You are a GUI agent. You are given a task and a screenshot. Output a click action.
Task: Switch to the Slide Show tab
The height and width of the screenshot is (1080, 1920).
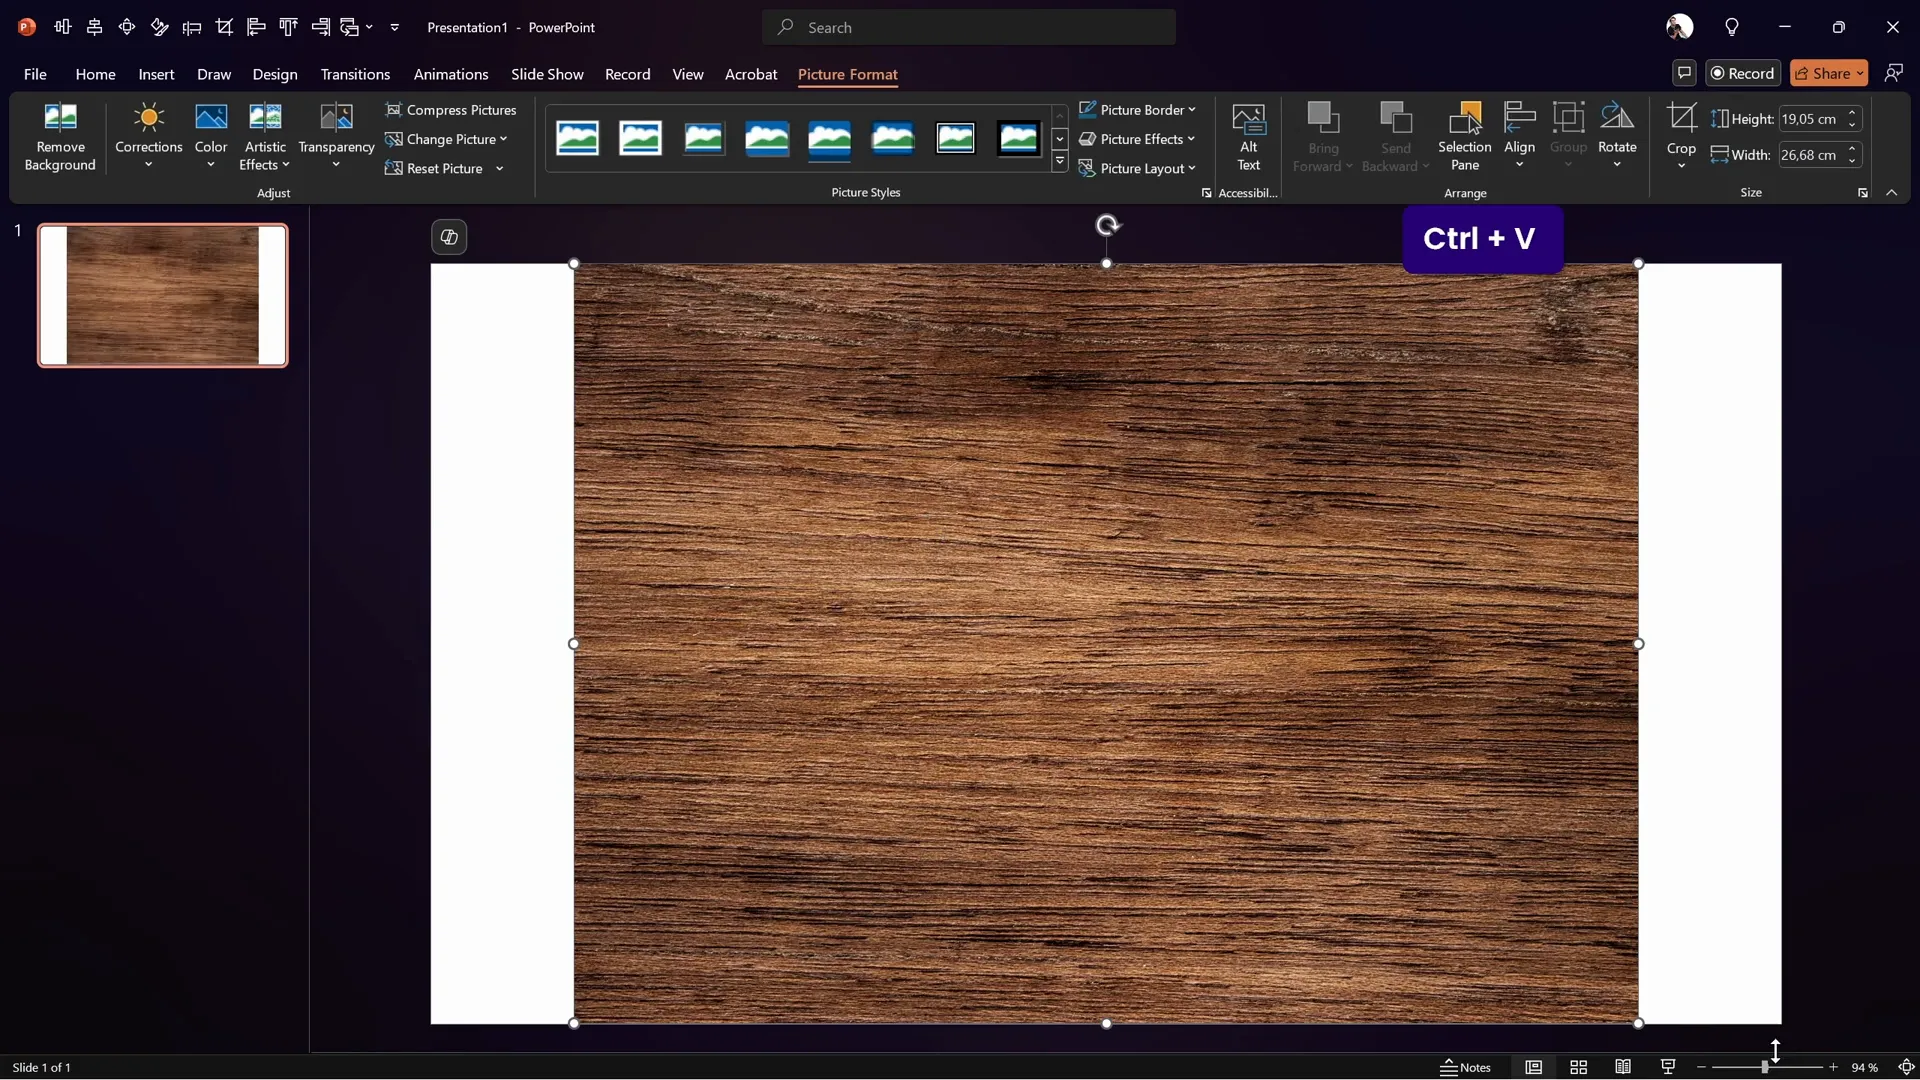click(547, 74)
